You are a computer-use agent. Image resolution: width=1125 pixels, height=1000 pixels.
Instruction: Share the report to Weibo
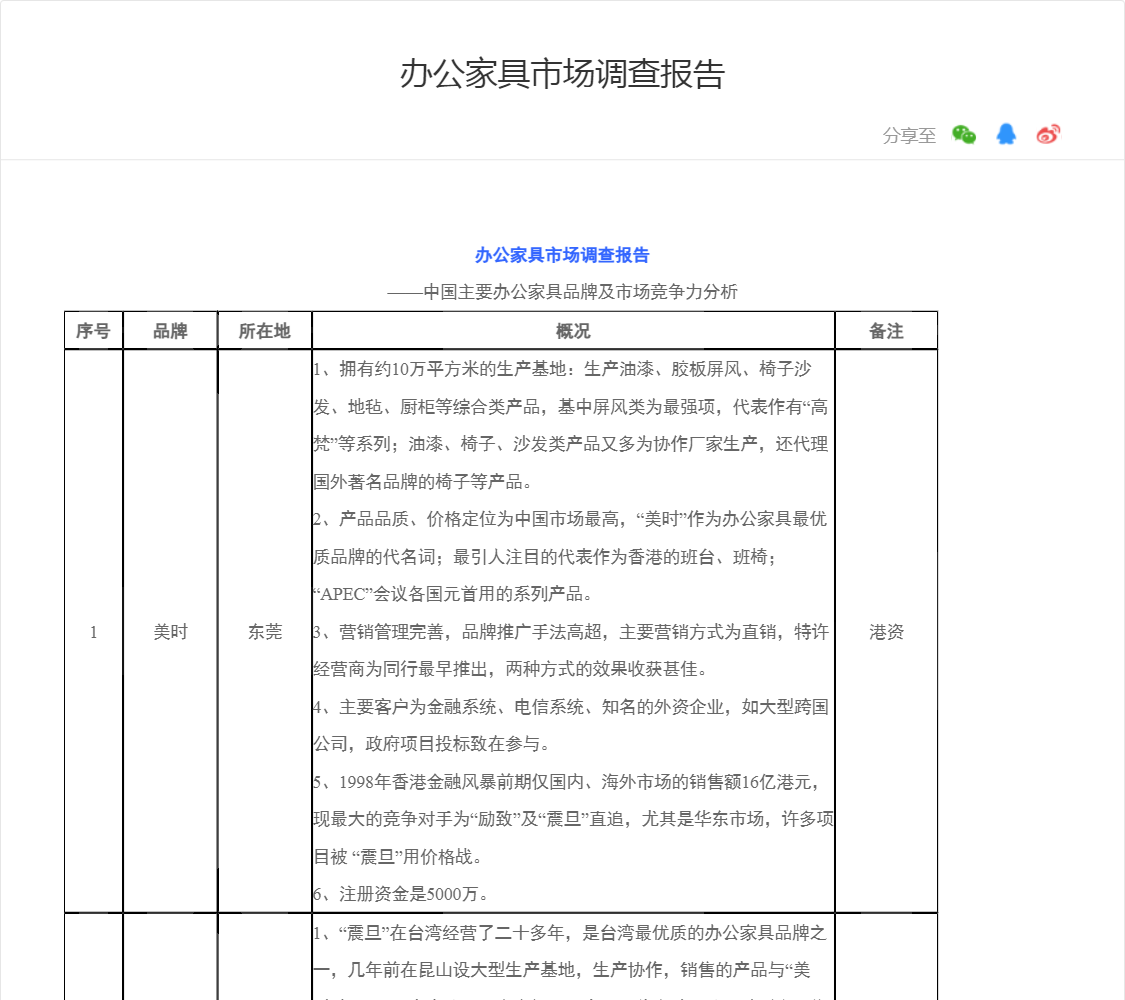pyautogui.click(x=1048, y=134)
